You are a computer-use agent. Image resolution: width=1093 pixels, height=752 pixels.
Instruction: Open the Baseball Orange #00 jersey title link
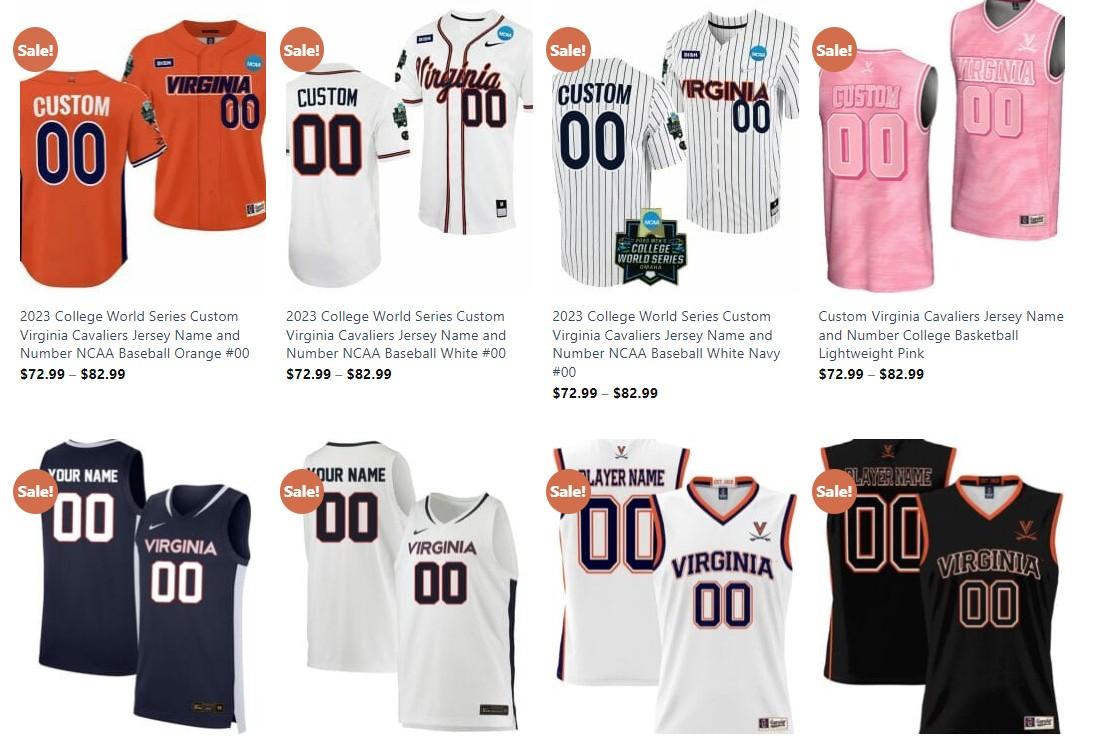coord(135,335)
